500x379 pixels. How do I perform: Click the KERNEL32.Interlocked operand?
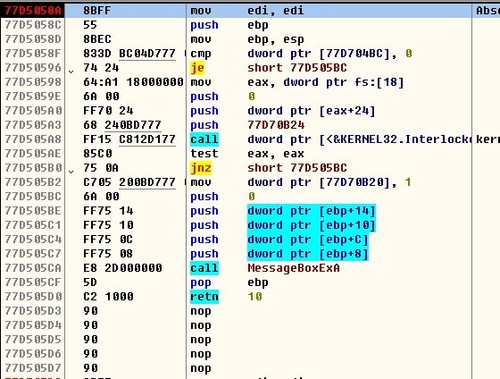click(x=359, y=139)
